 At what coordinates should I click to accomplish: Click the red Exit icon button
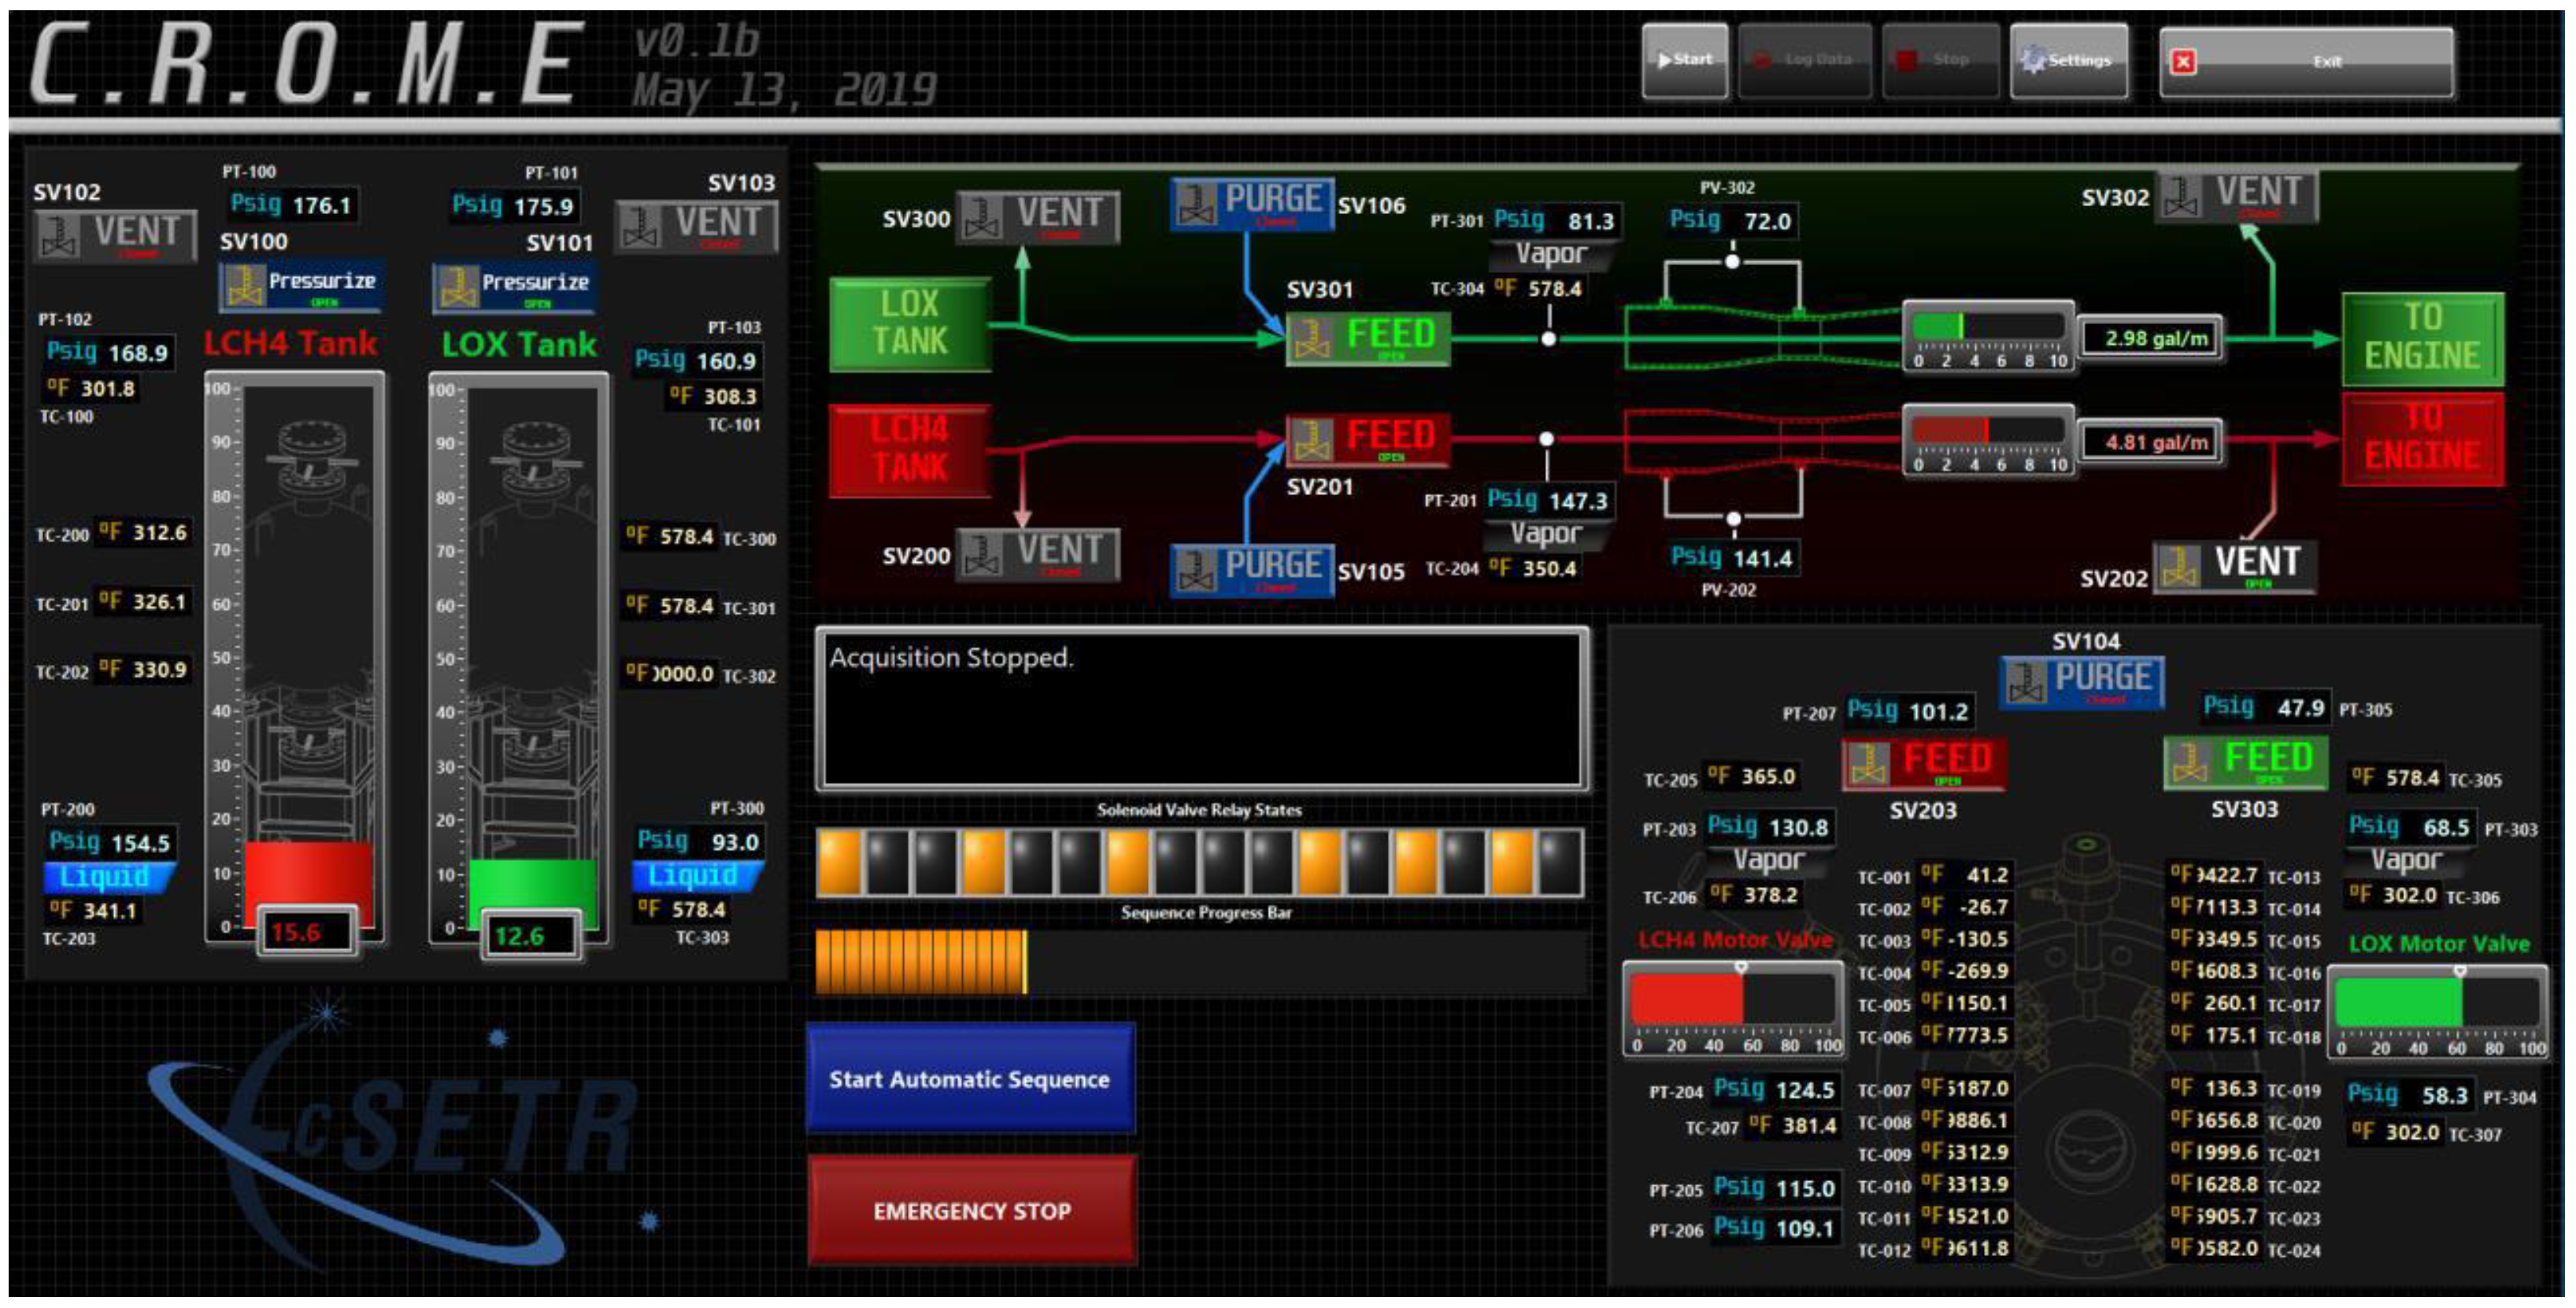point(2182,62)
